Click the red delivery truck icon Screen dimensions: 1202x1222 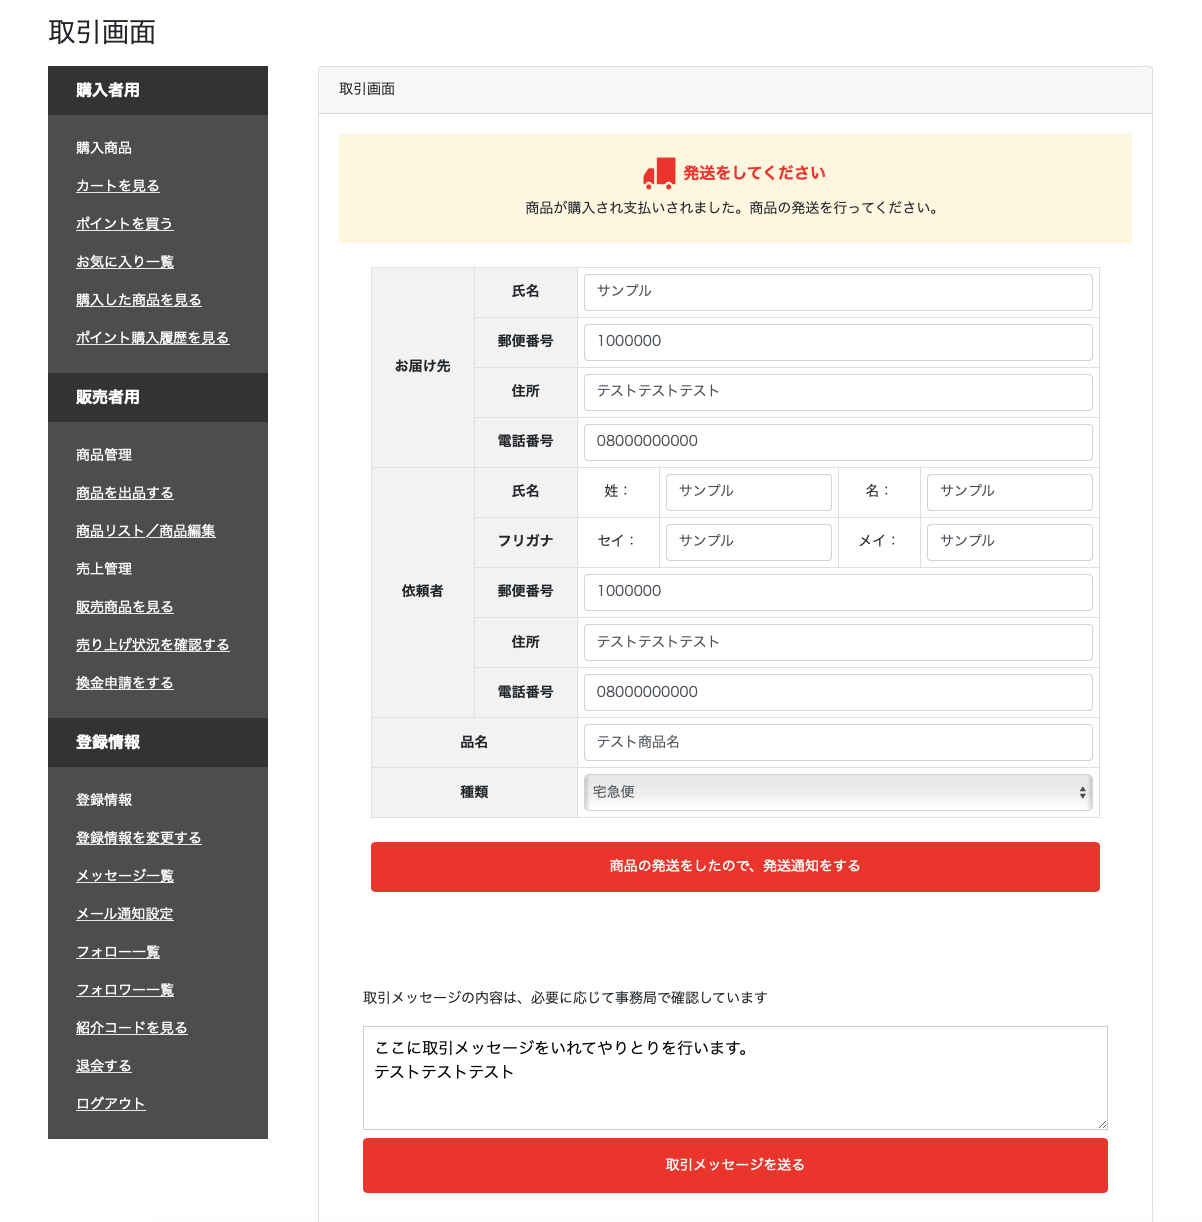[x=659, y=173]
